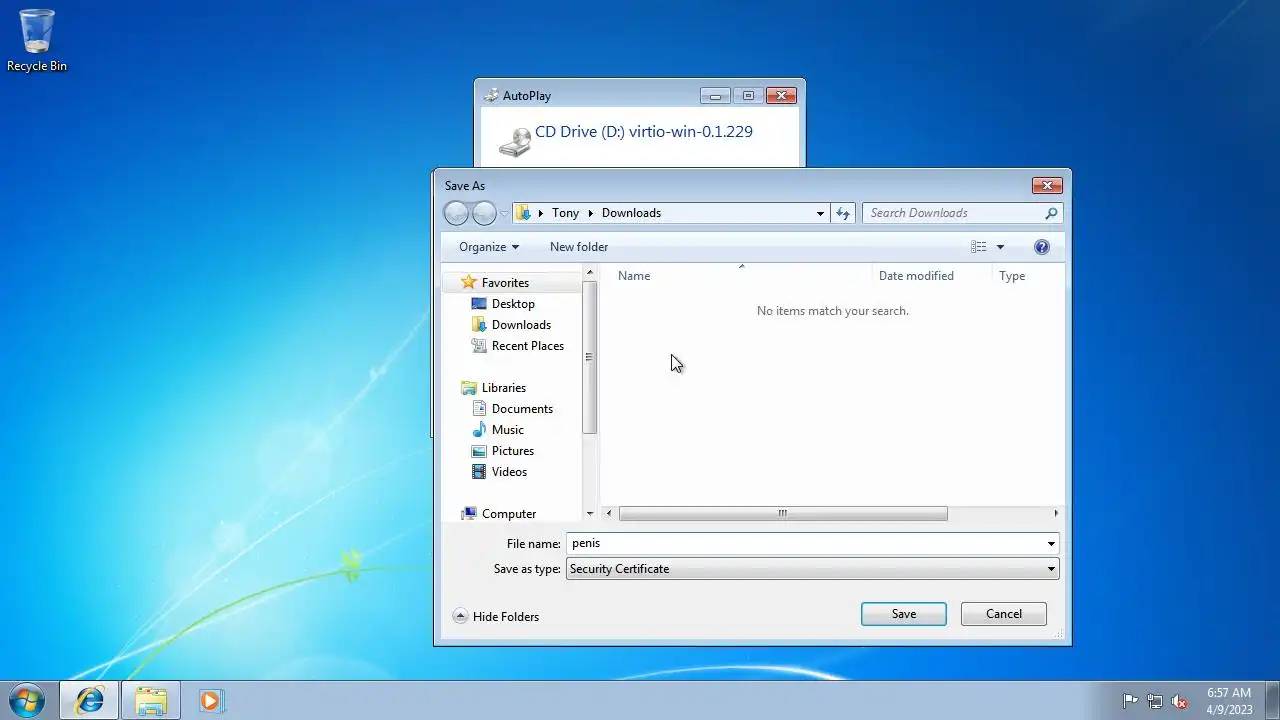Refresh the Downloads folder view
Screen dimensions: 1280x720
click(843, 213)
